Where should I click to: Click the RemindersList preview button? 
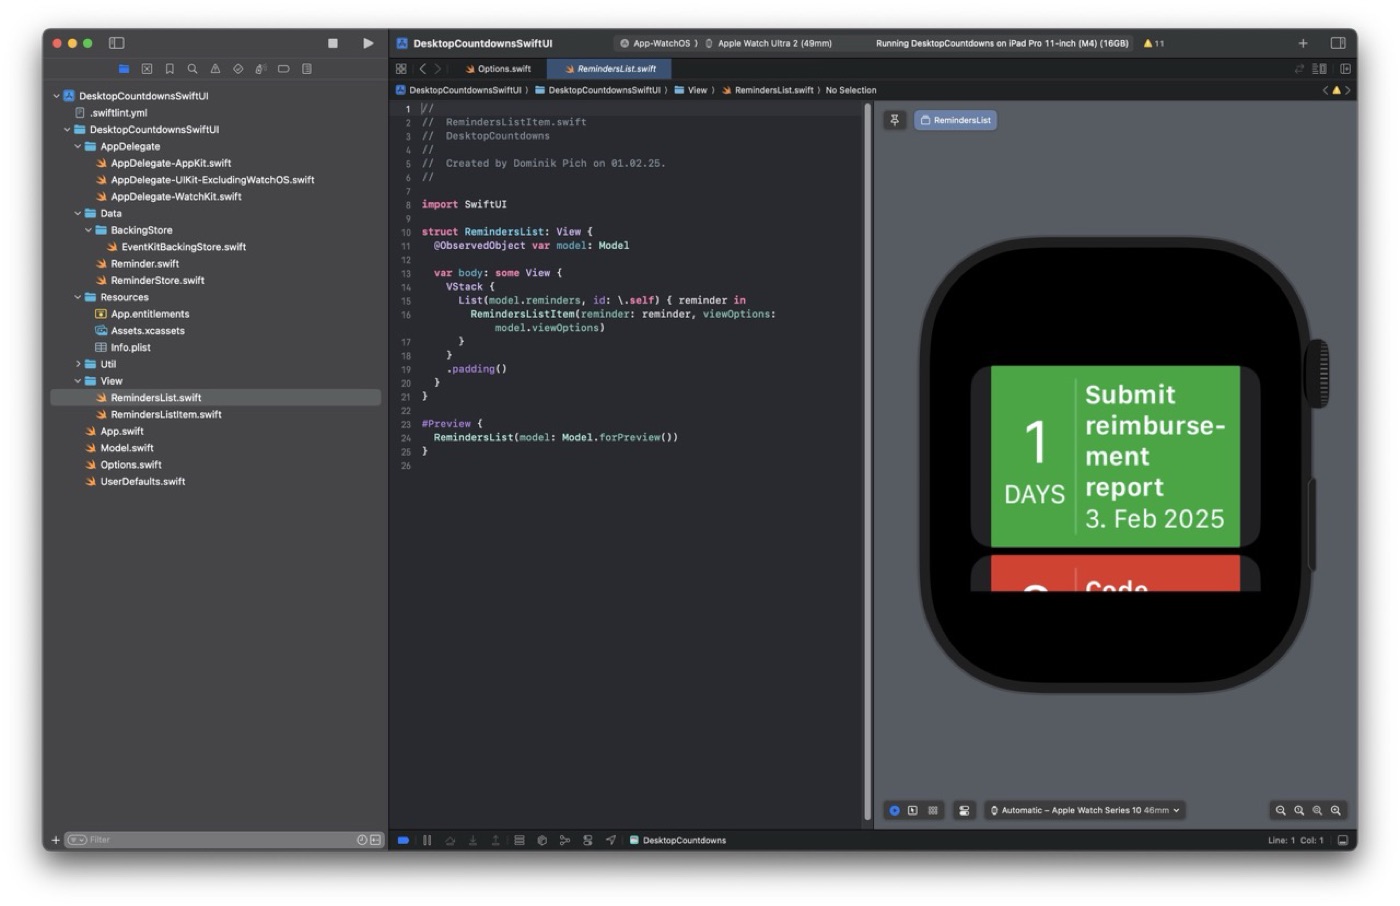[956, 120]
